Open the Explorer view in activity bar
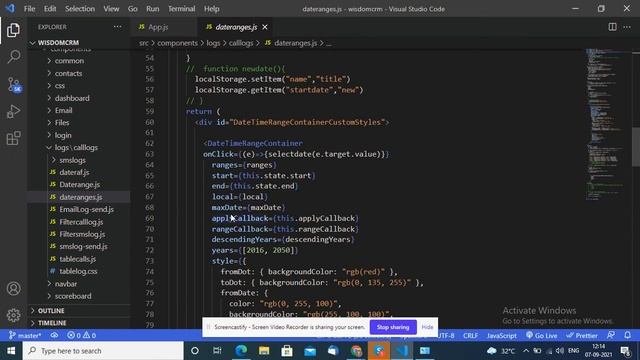Screen dimensions: 640x360 (x=13, y=31)
